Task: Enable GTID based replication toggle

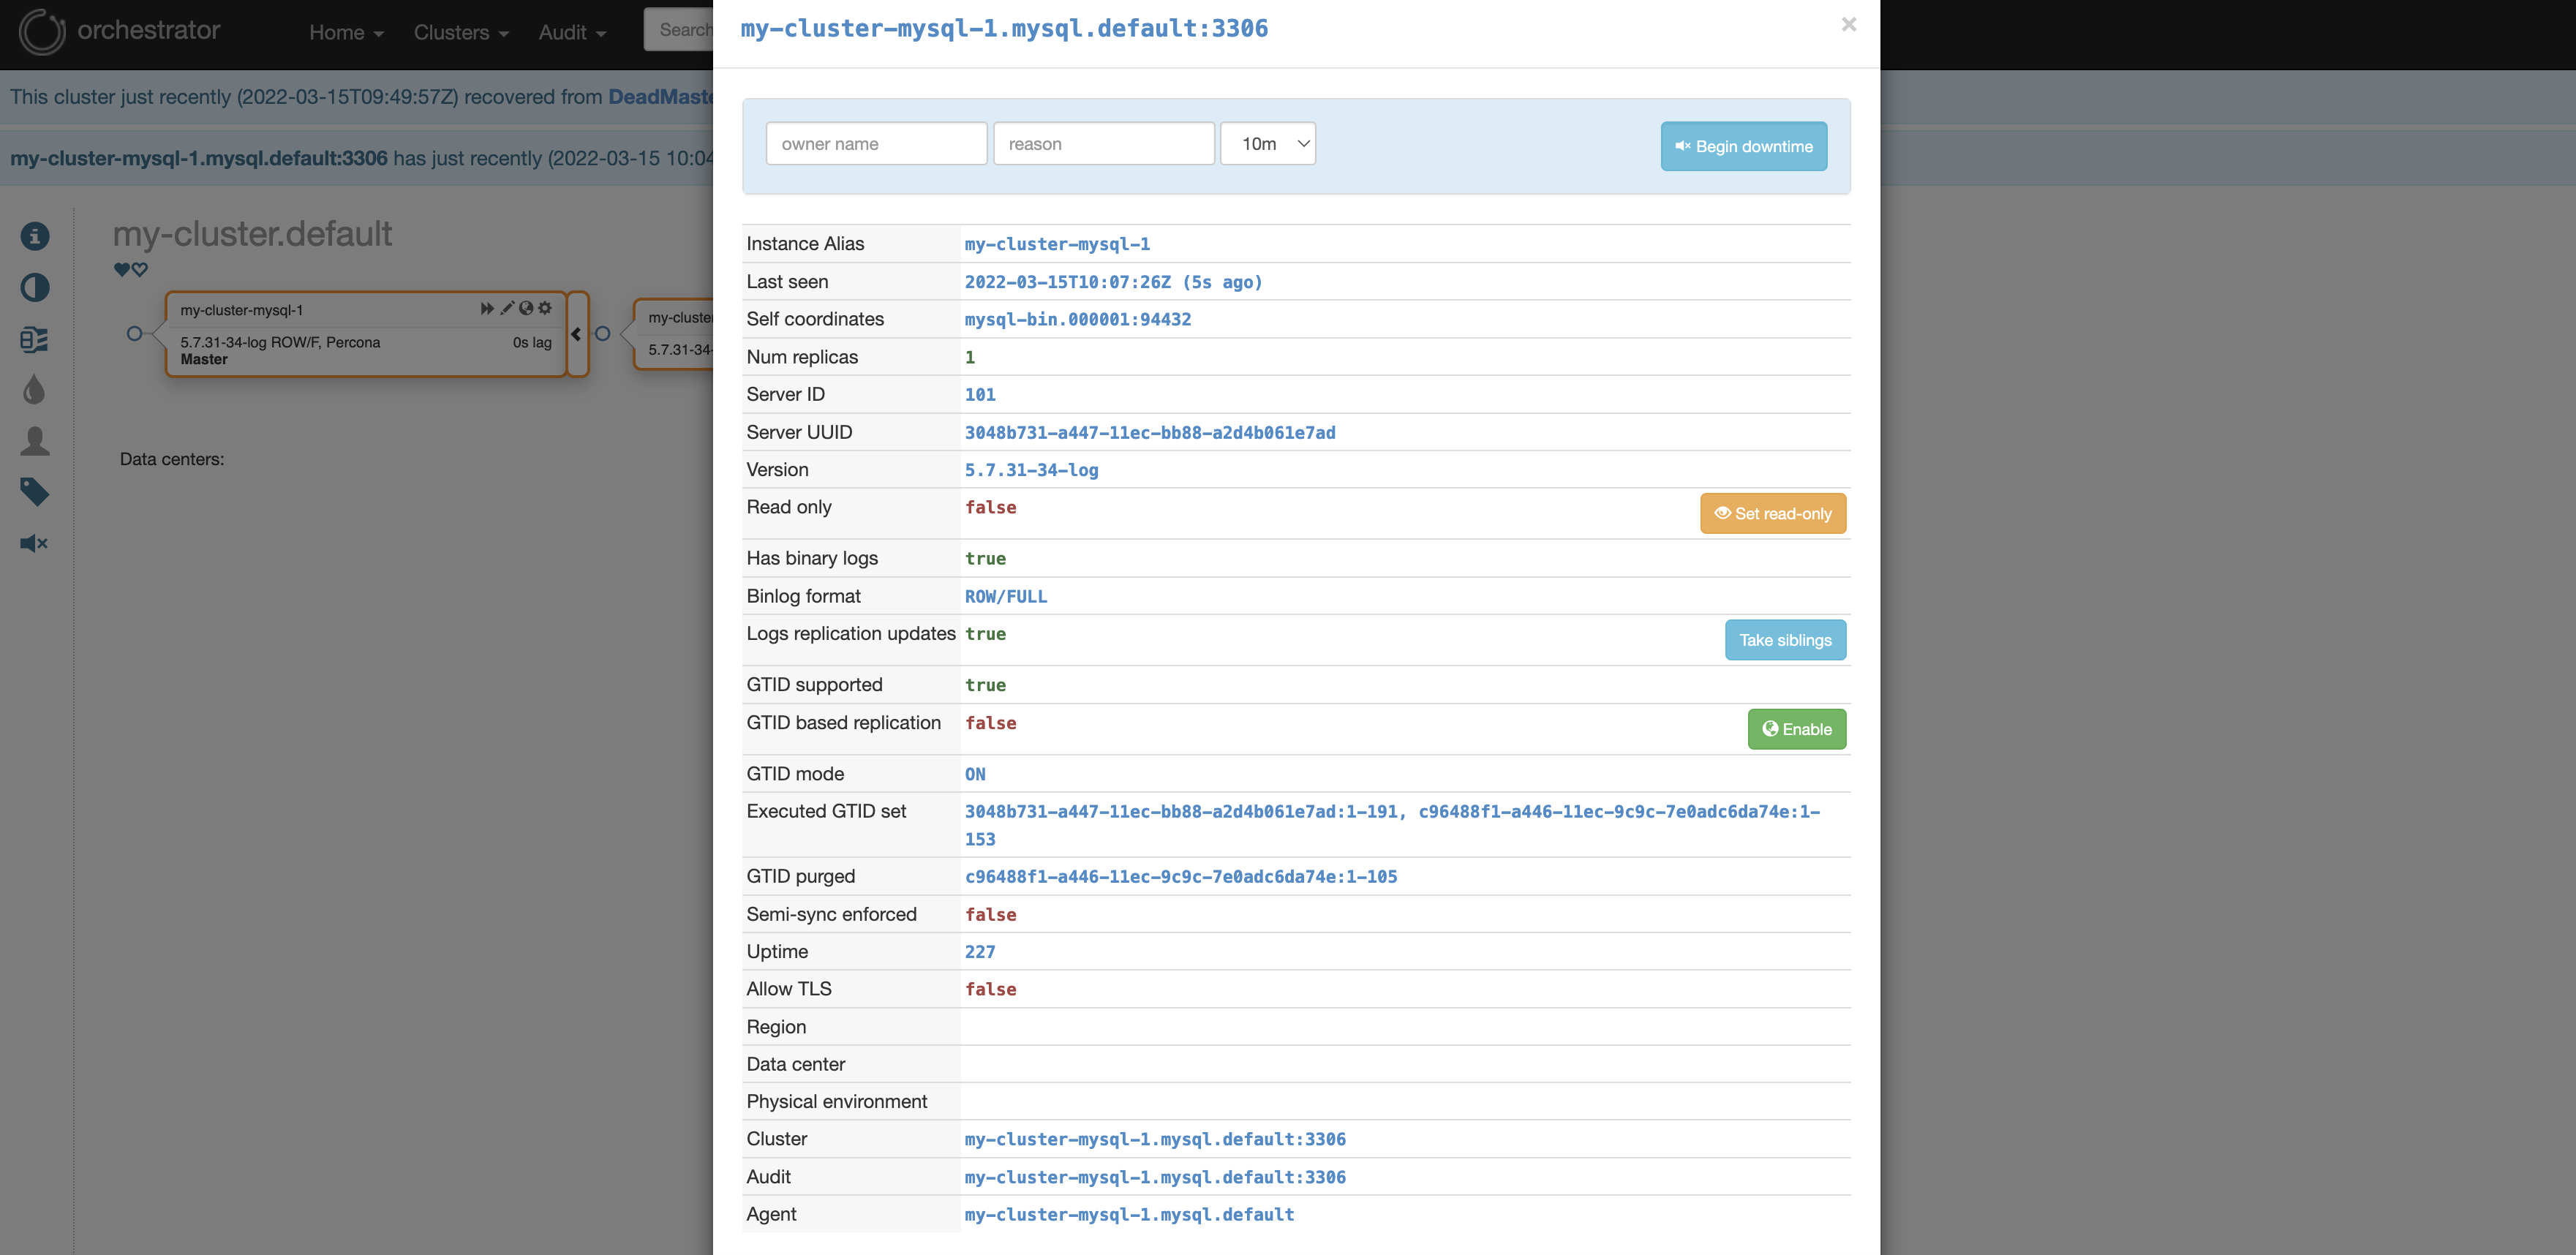Action: pyautogui.click(x=1796, y=728)
